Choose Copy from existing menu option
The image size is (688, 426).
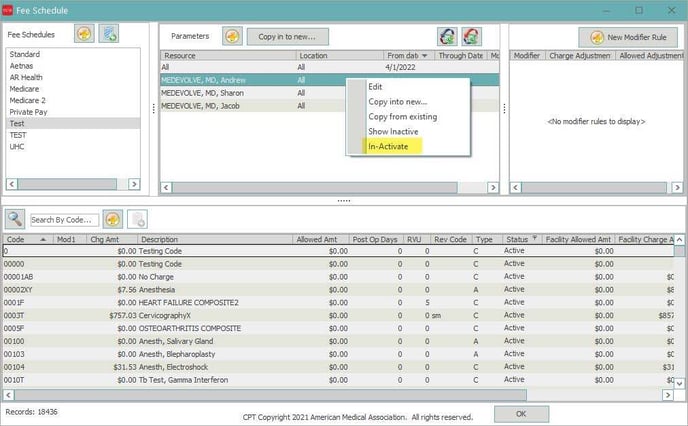(x=402, y=116)
